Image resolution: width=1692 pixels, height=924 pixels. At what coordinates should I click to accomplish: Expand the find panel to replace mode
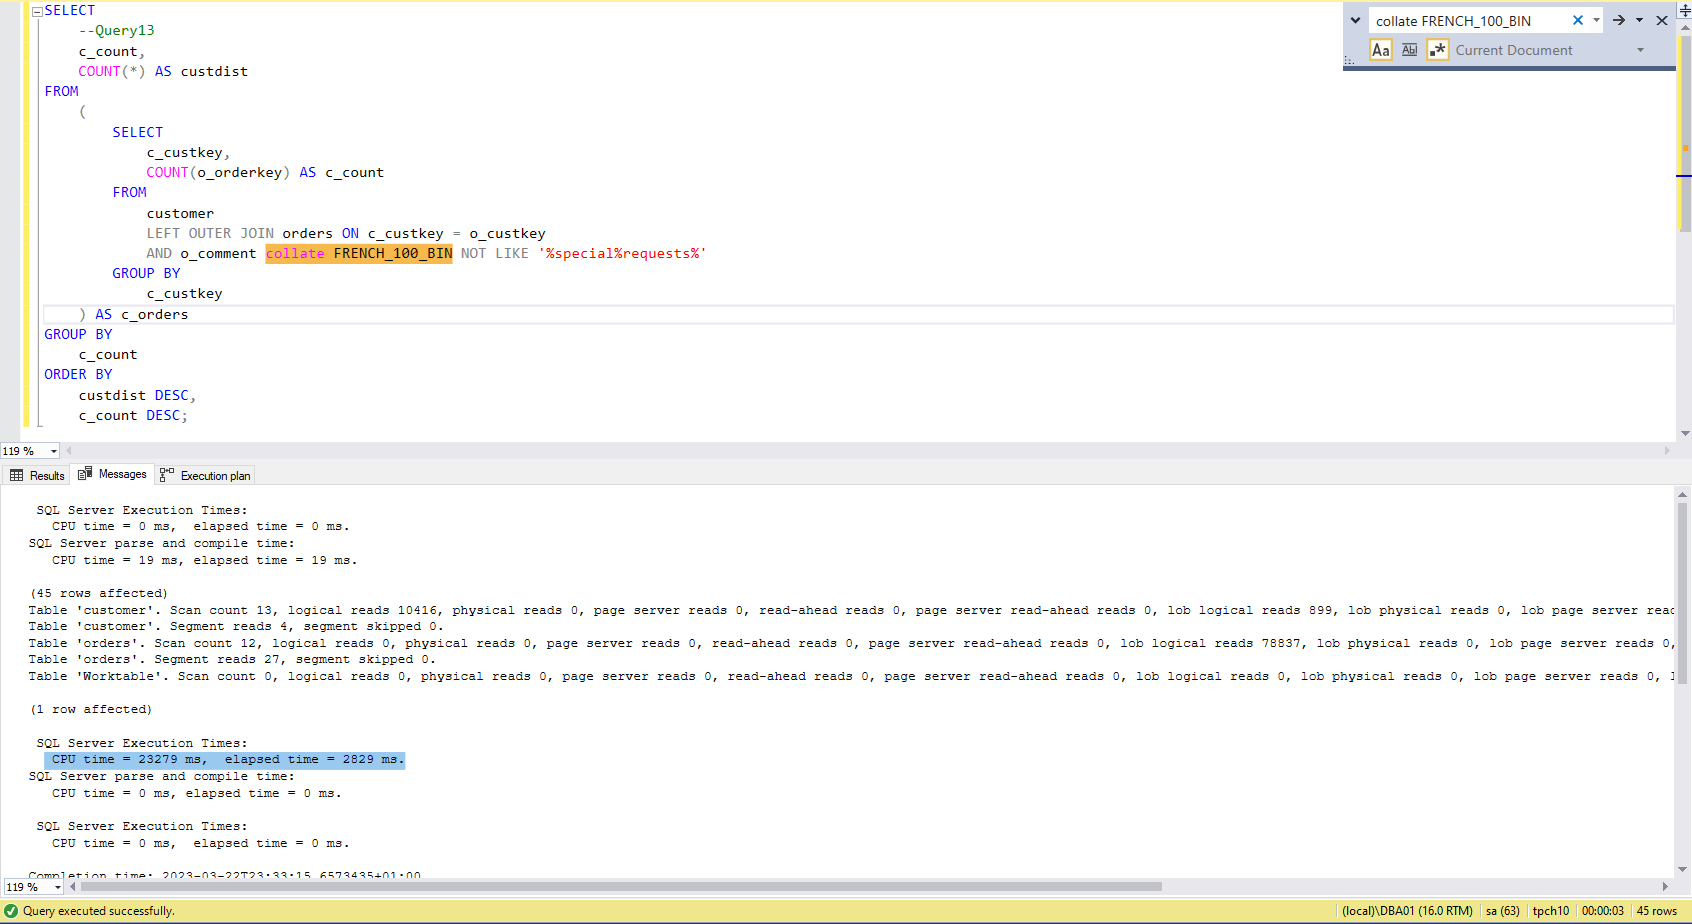click(1355, 20)
